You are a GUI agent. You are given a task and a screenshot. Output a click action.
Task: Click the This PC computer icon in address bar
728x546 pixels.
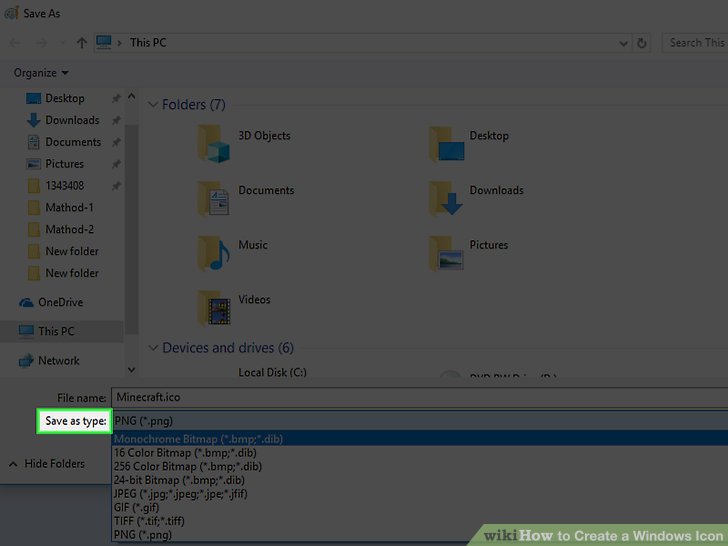104,42
